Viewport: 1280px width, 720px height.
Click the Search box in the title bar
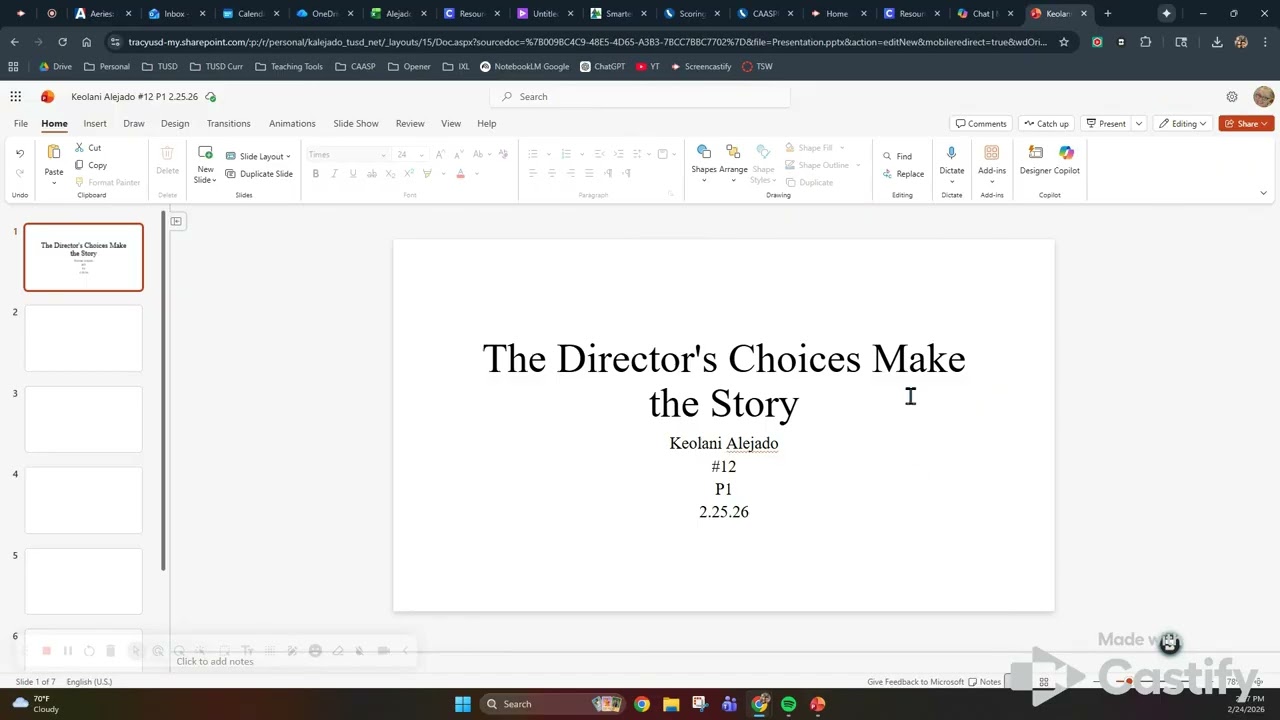pos(640,97)
